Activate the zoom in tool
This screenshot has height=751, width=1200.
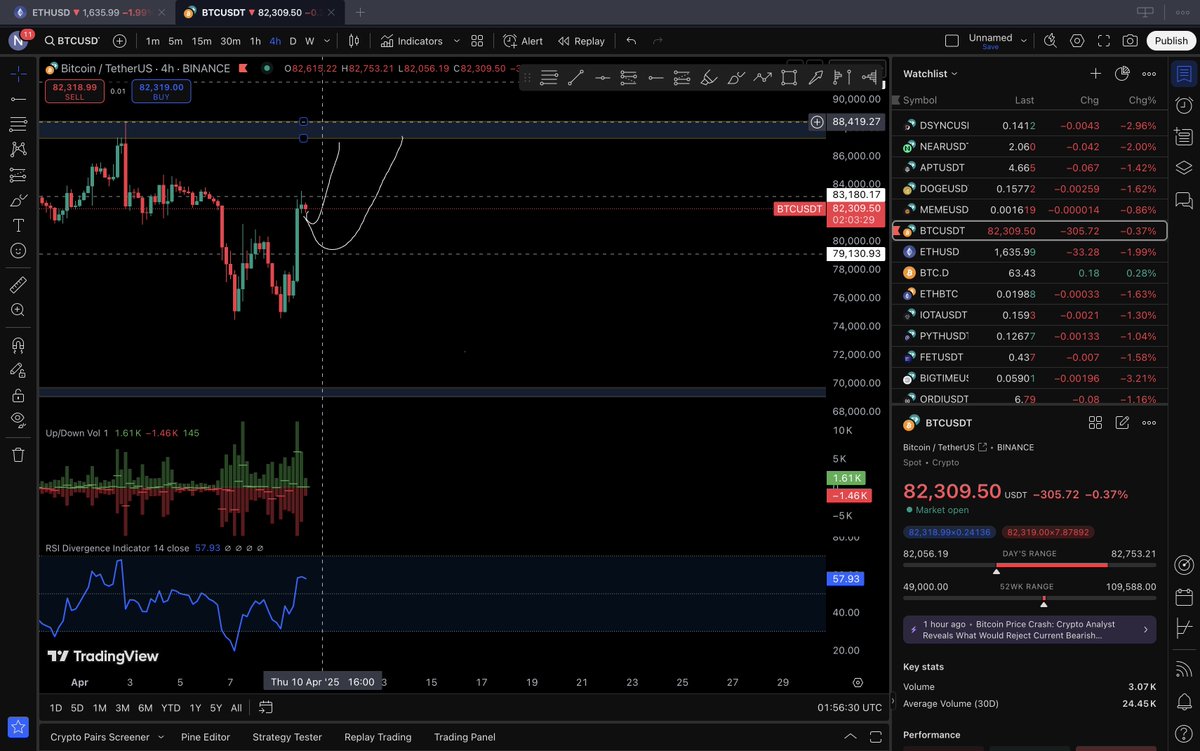tap(18, 310)
